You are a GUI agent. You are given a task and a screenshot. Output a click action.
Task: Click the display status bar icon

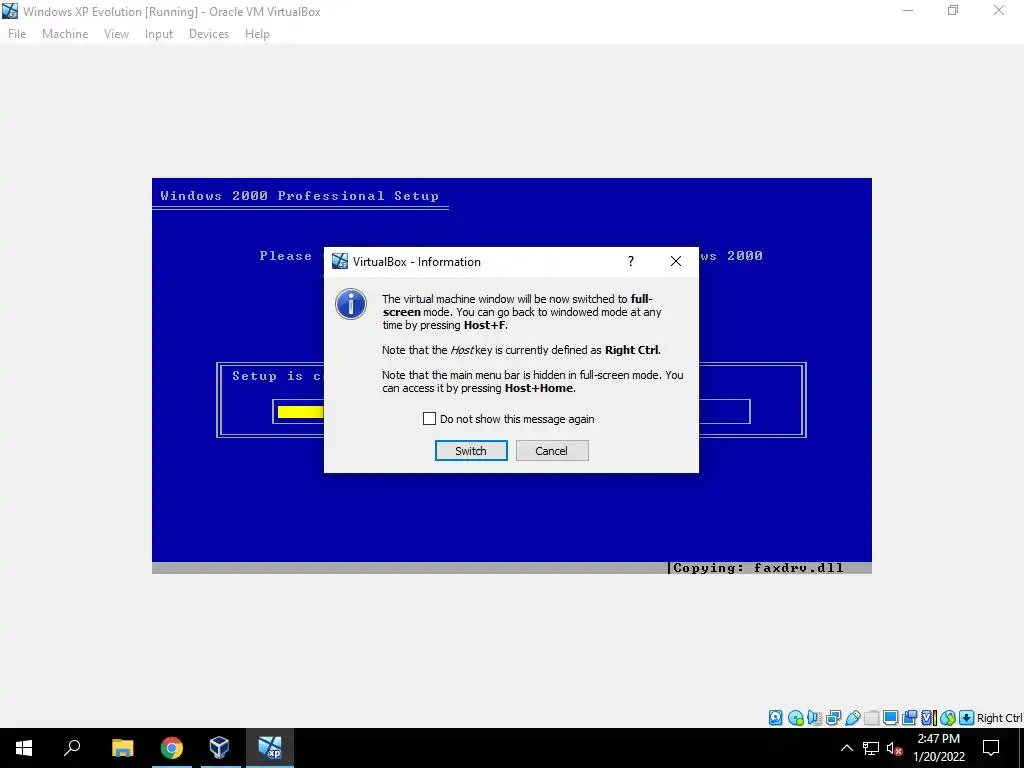tap(890, 718)
